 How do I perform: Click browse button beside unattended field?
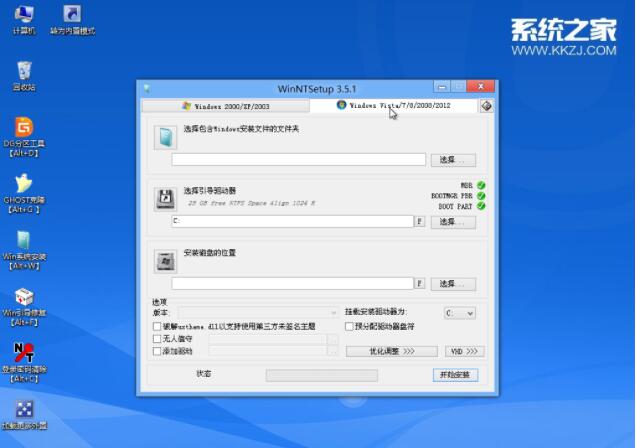(x=333, y=339)
